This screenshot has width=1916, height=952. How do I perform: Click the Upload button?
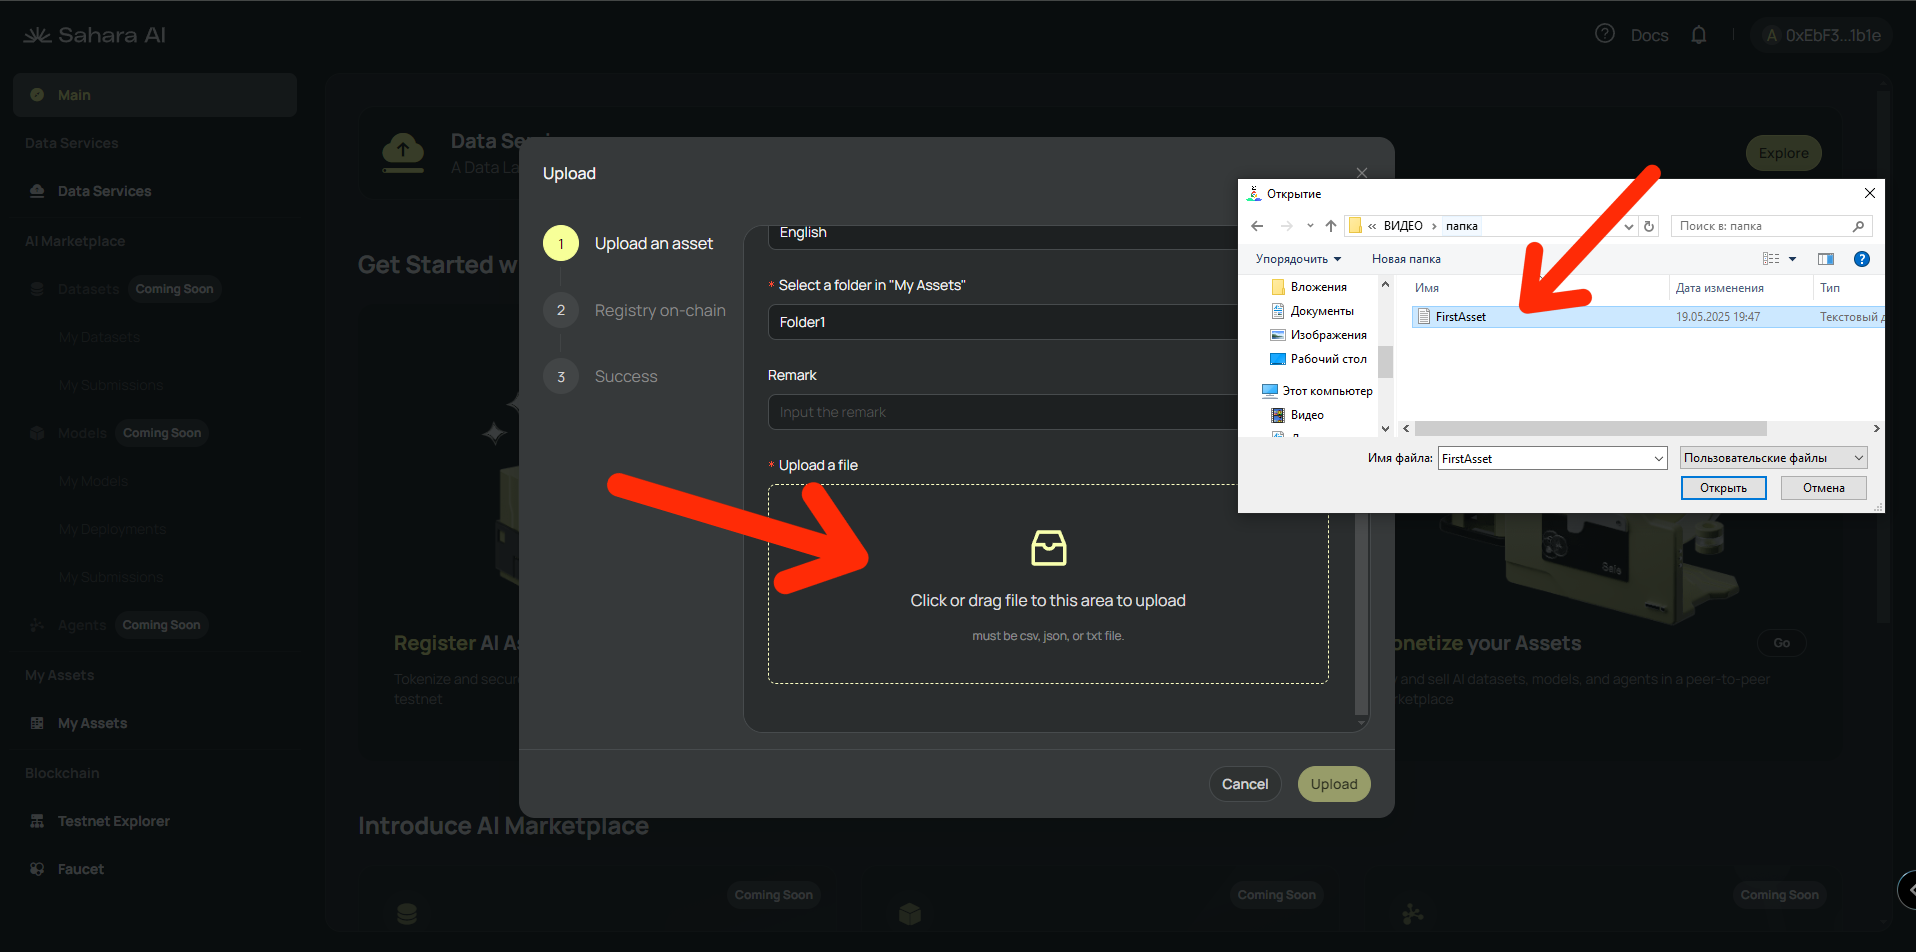1334,784
